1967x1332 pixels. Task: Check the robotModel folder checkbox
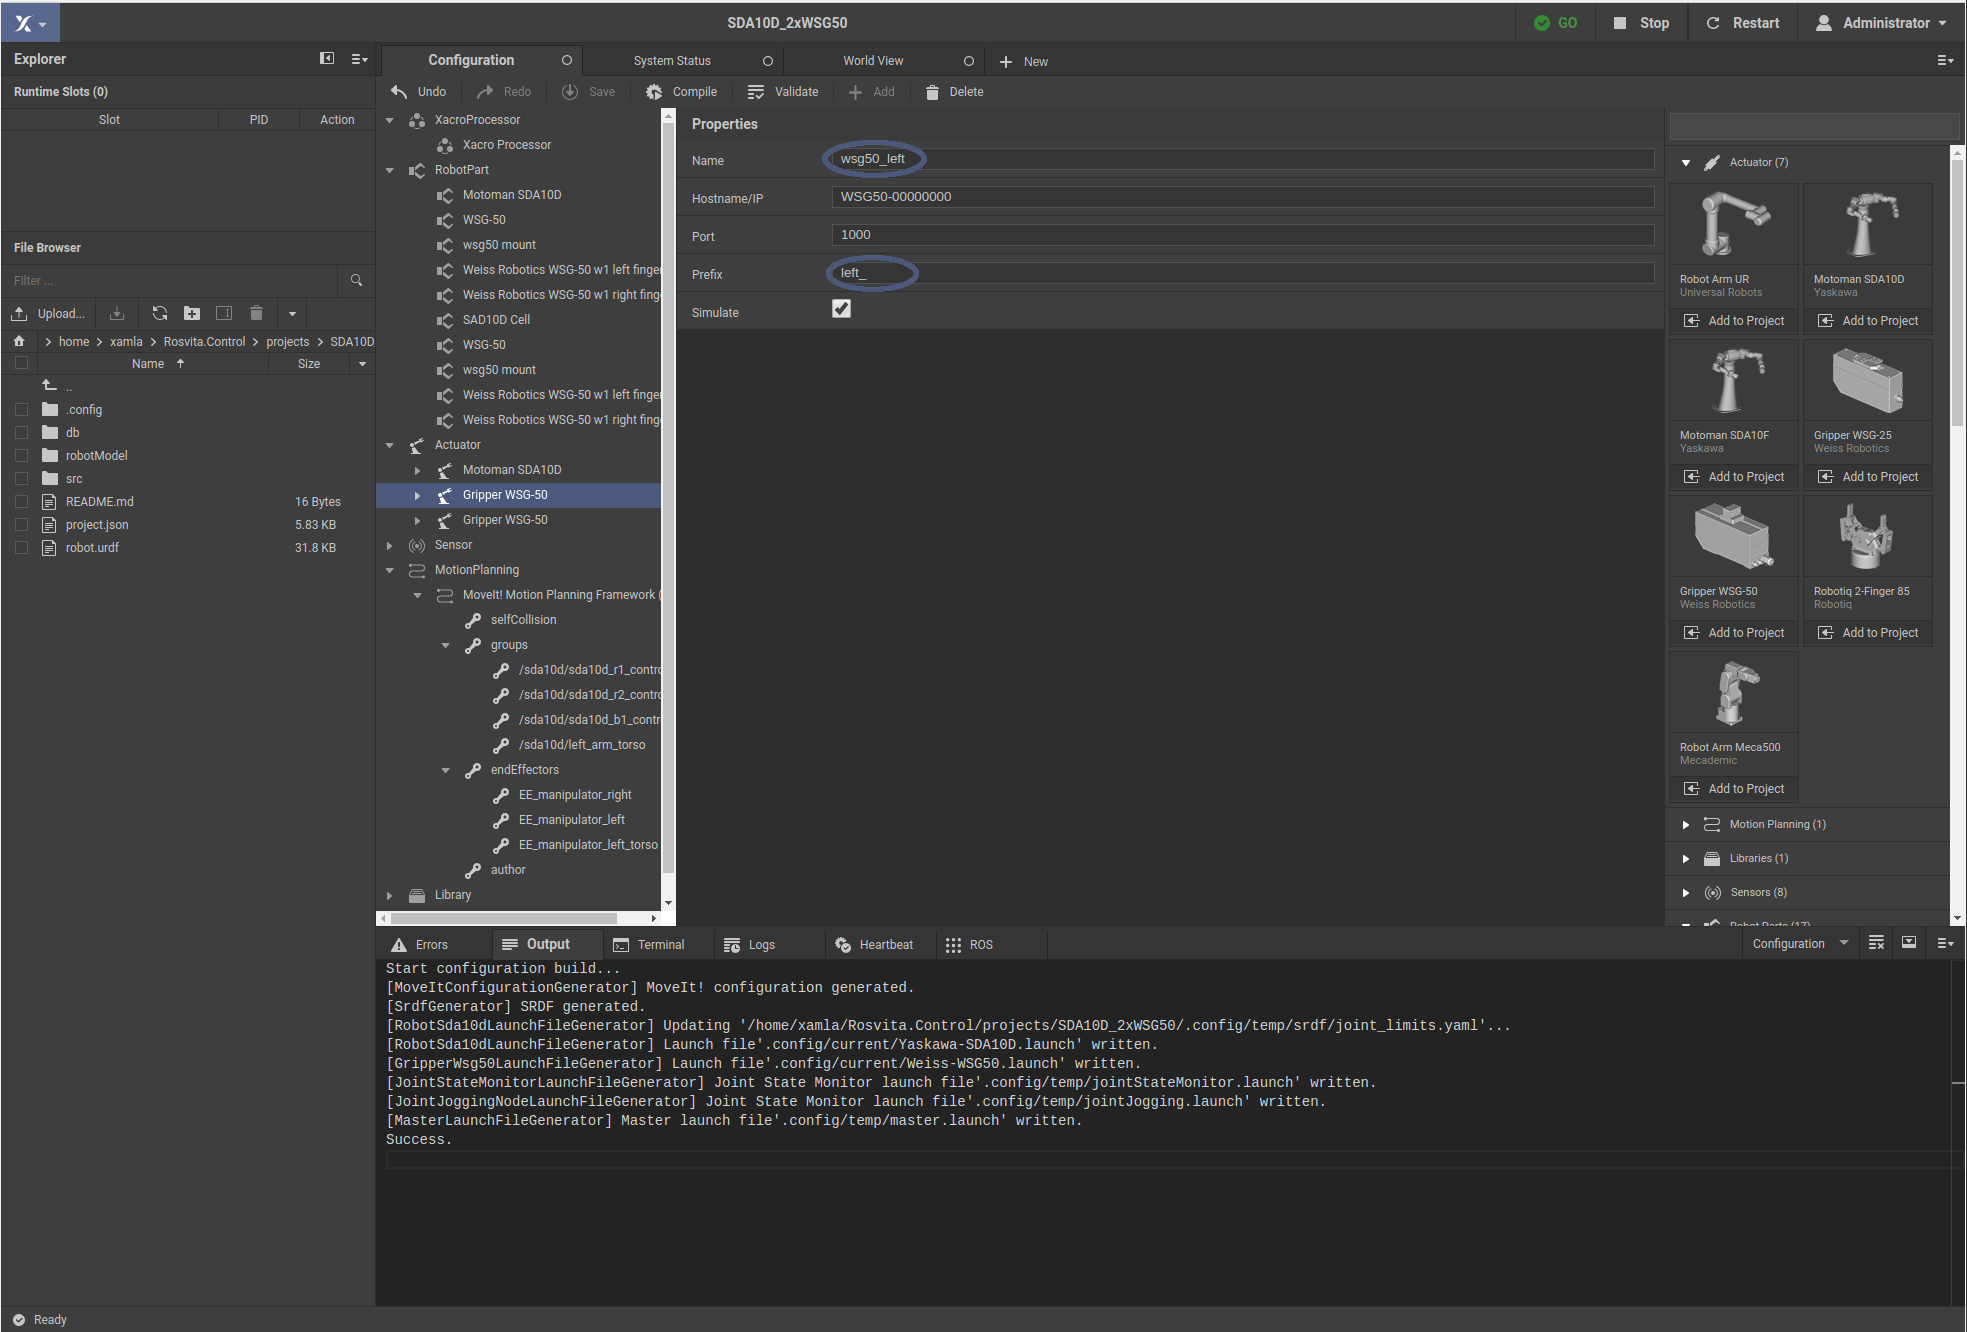point(21,456)
